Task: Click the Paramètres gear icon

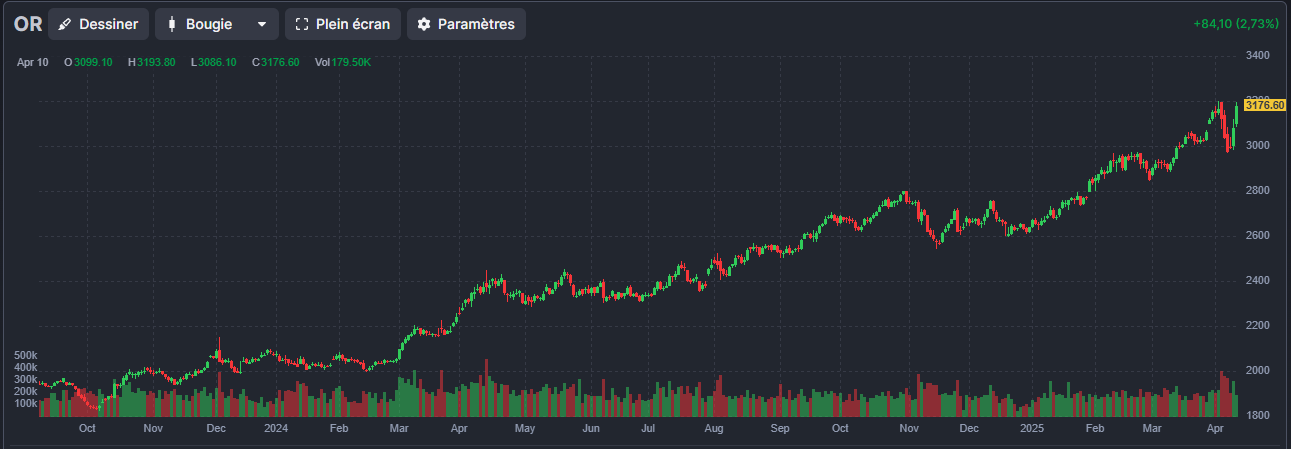Action: [x=424, y=24]
